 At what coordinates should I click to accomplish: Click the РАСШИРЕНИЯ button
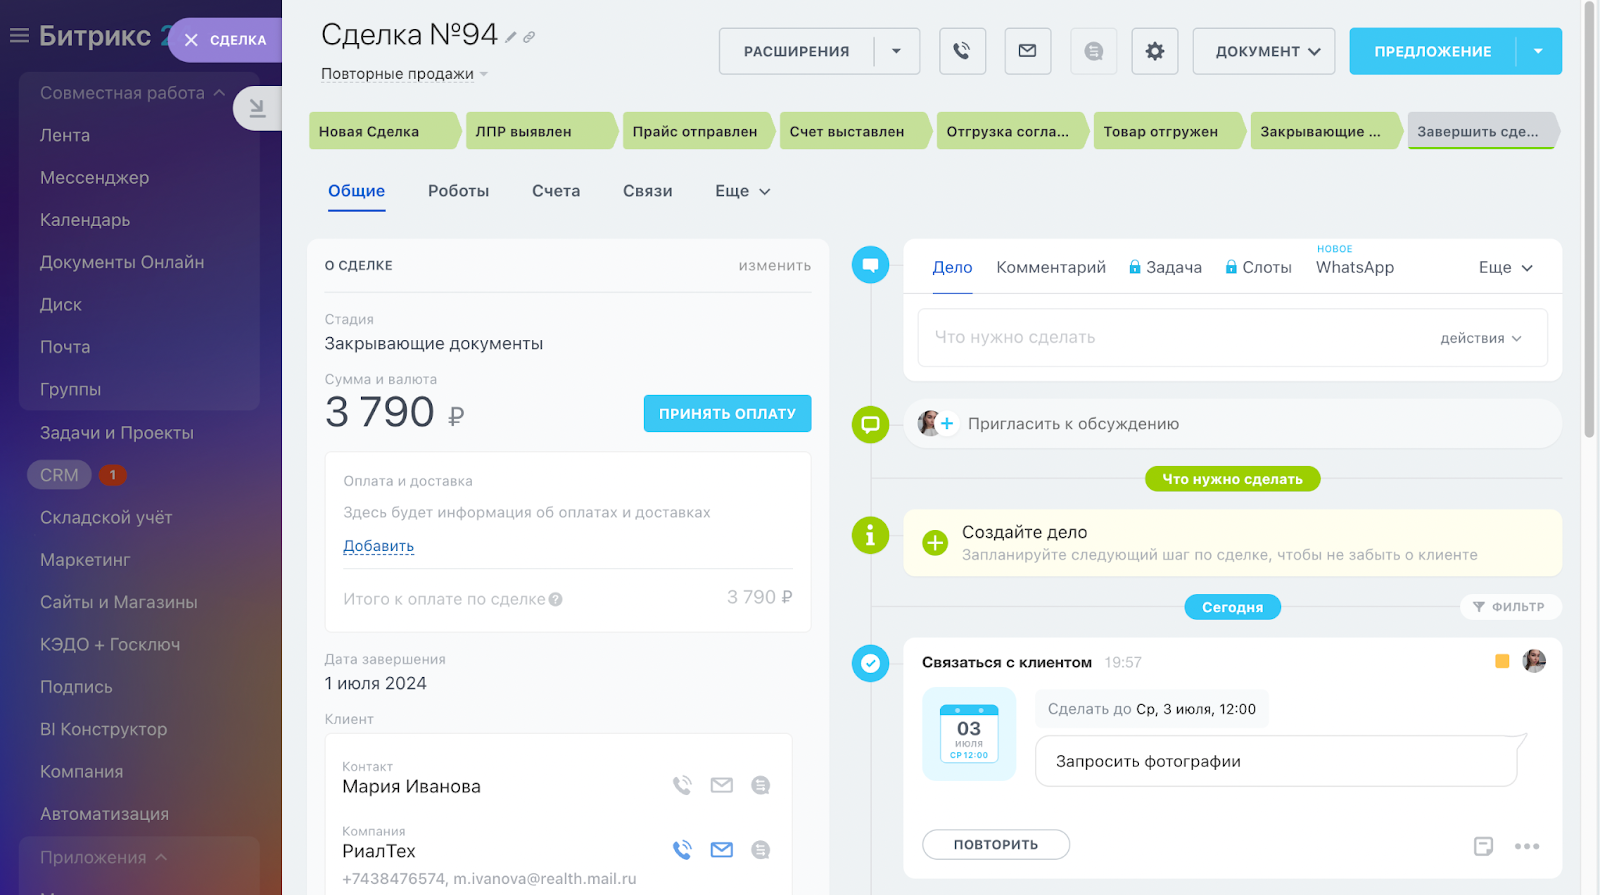(x=797, y=51)
